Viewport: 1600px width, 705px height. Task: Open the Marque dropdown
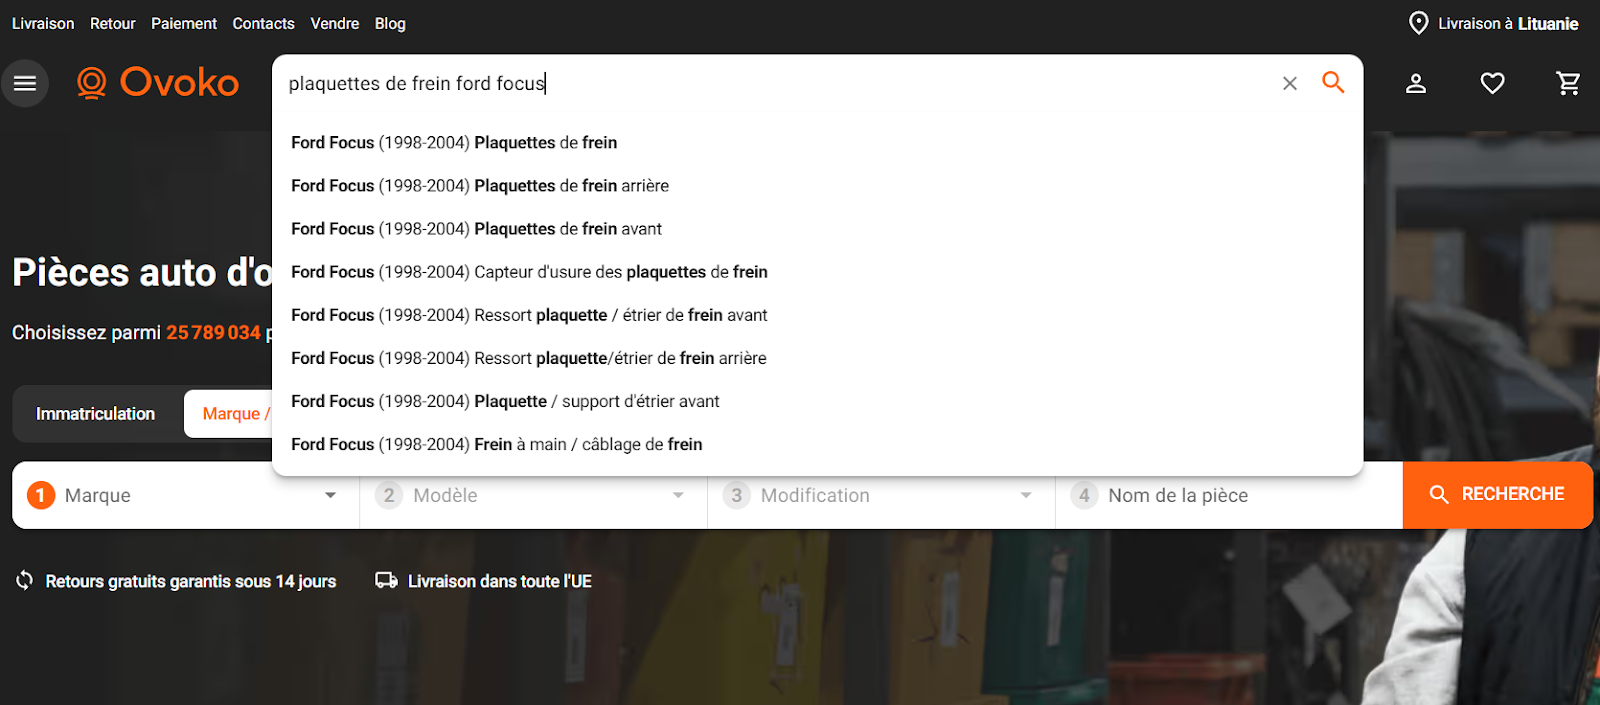point(186,495)
